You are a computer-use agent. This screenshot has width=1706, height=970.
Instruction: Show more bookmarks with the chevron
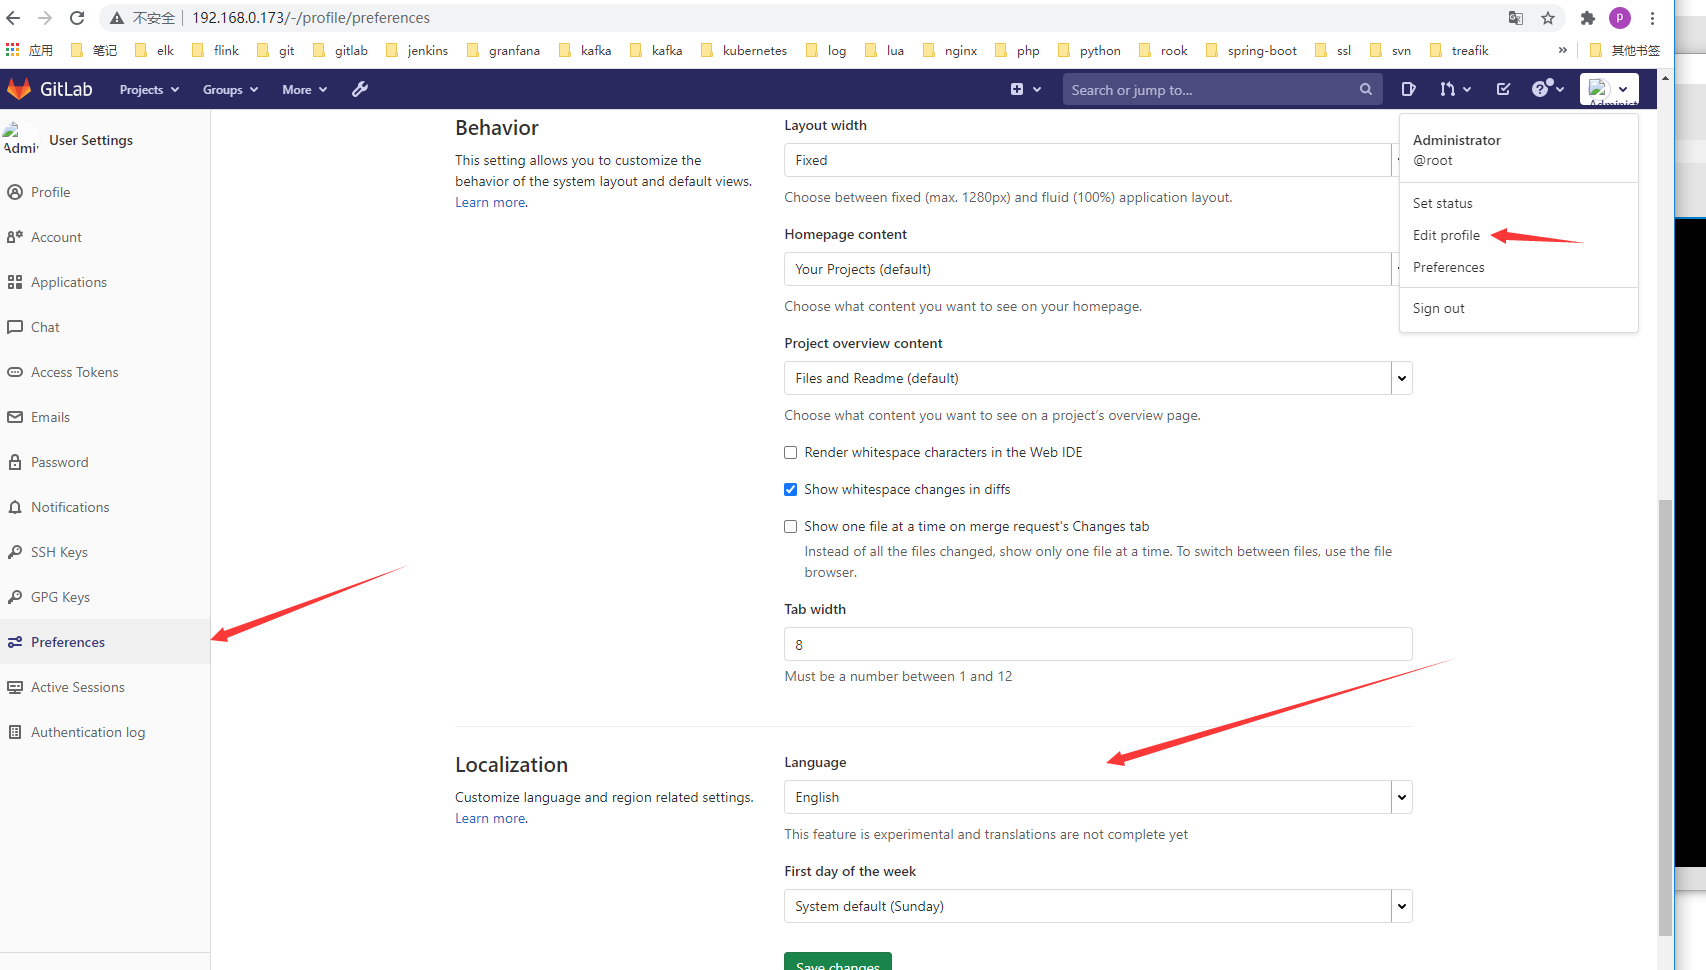coord(1563,50)
